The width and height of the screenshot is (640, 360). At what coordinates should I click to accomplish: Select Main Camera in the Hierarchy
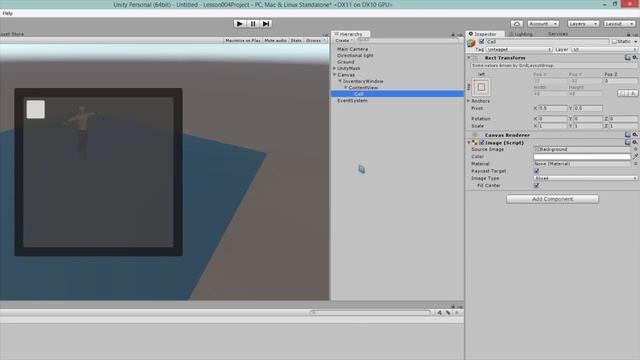tap(352, 49)
